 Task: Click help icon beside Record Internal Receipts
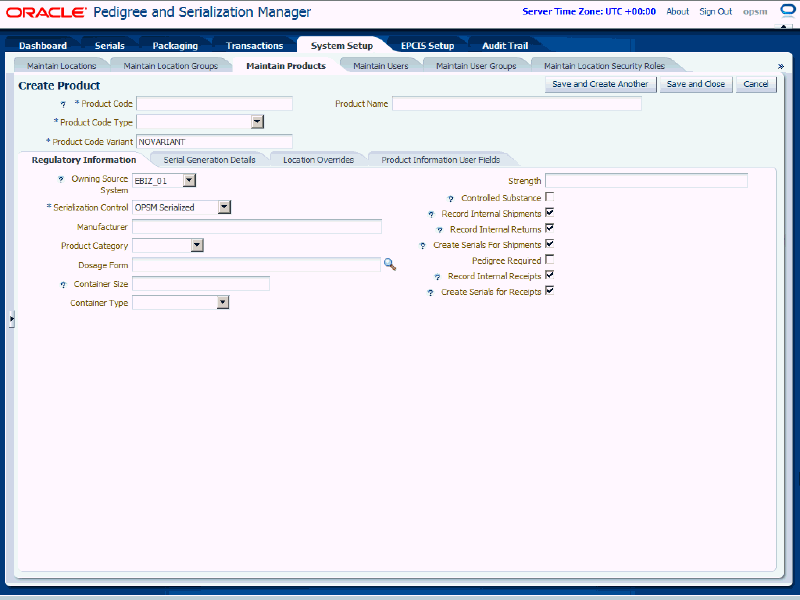[437, 277]
